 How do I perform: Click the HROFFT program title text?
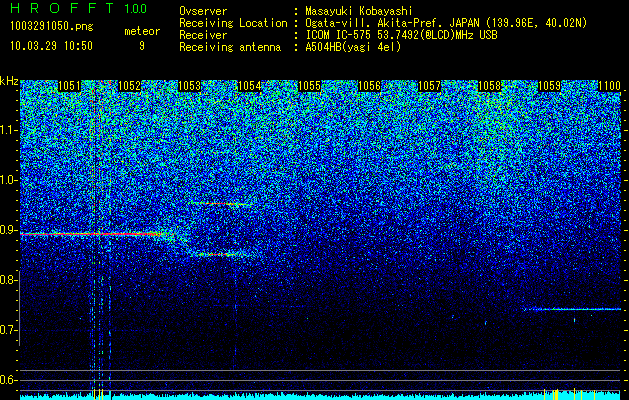click(x=61, y=8)
